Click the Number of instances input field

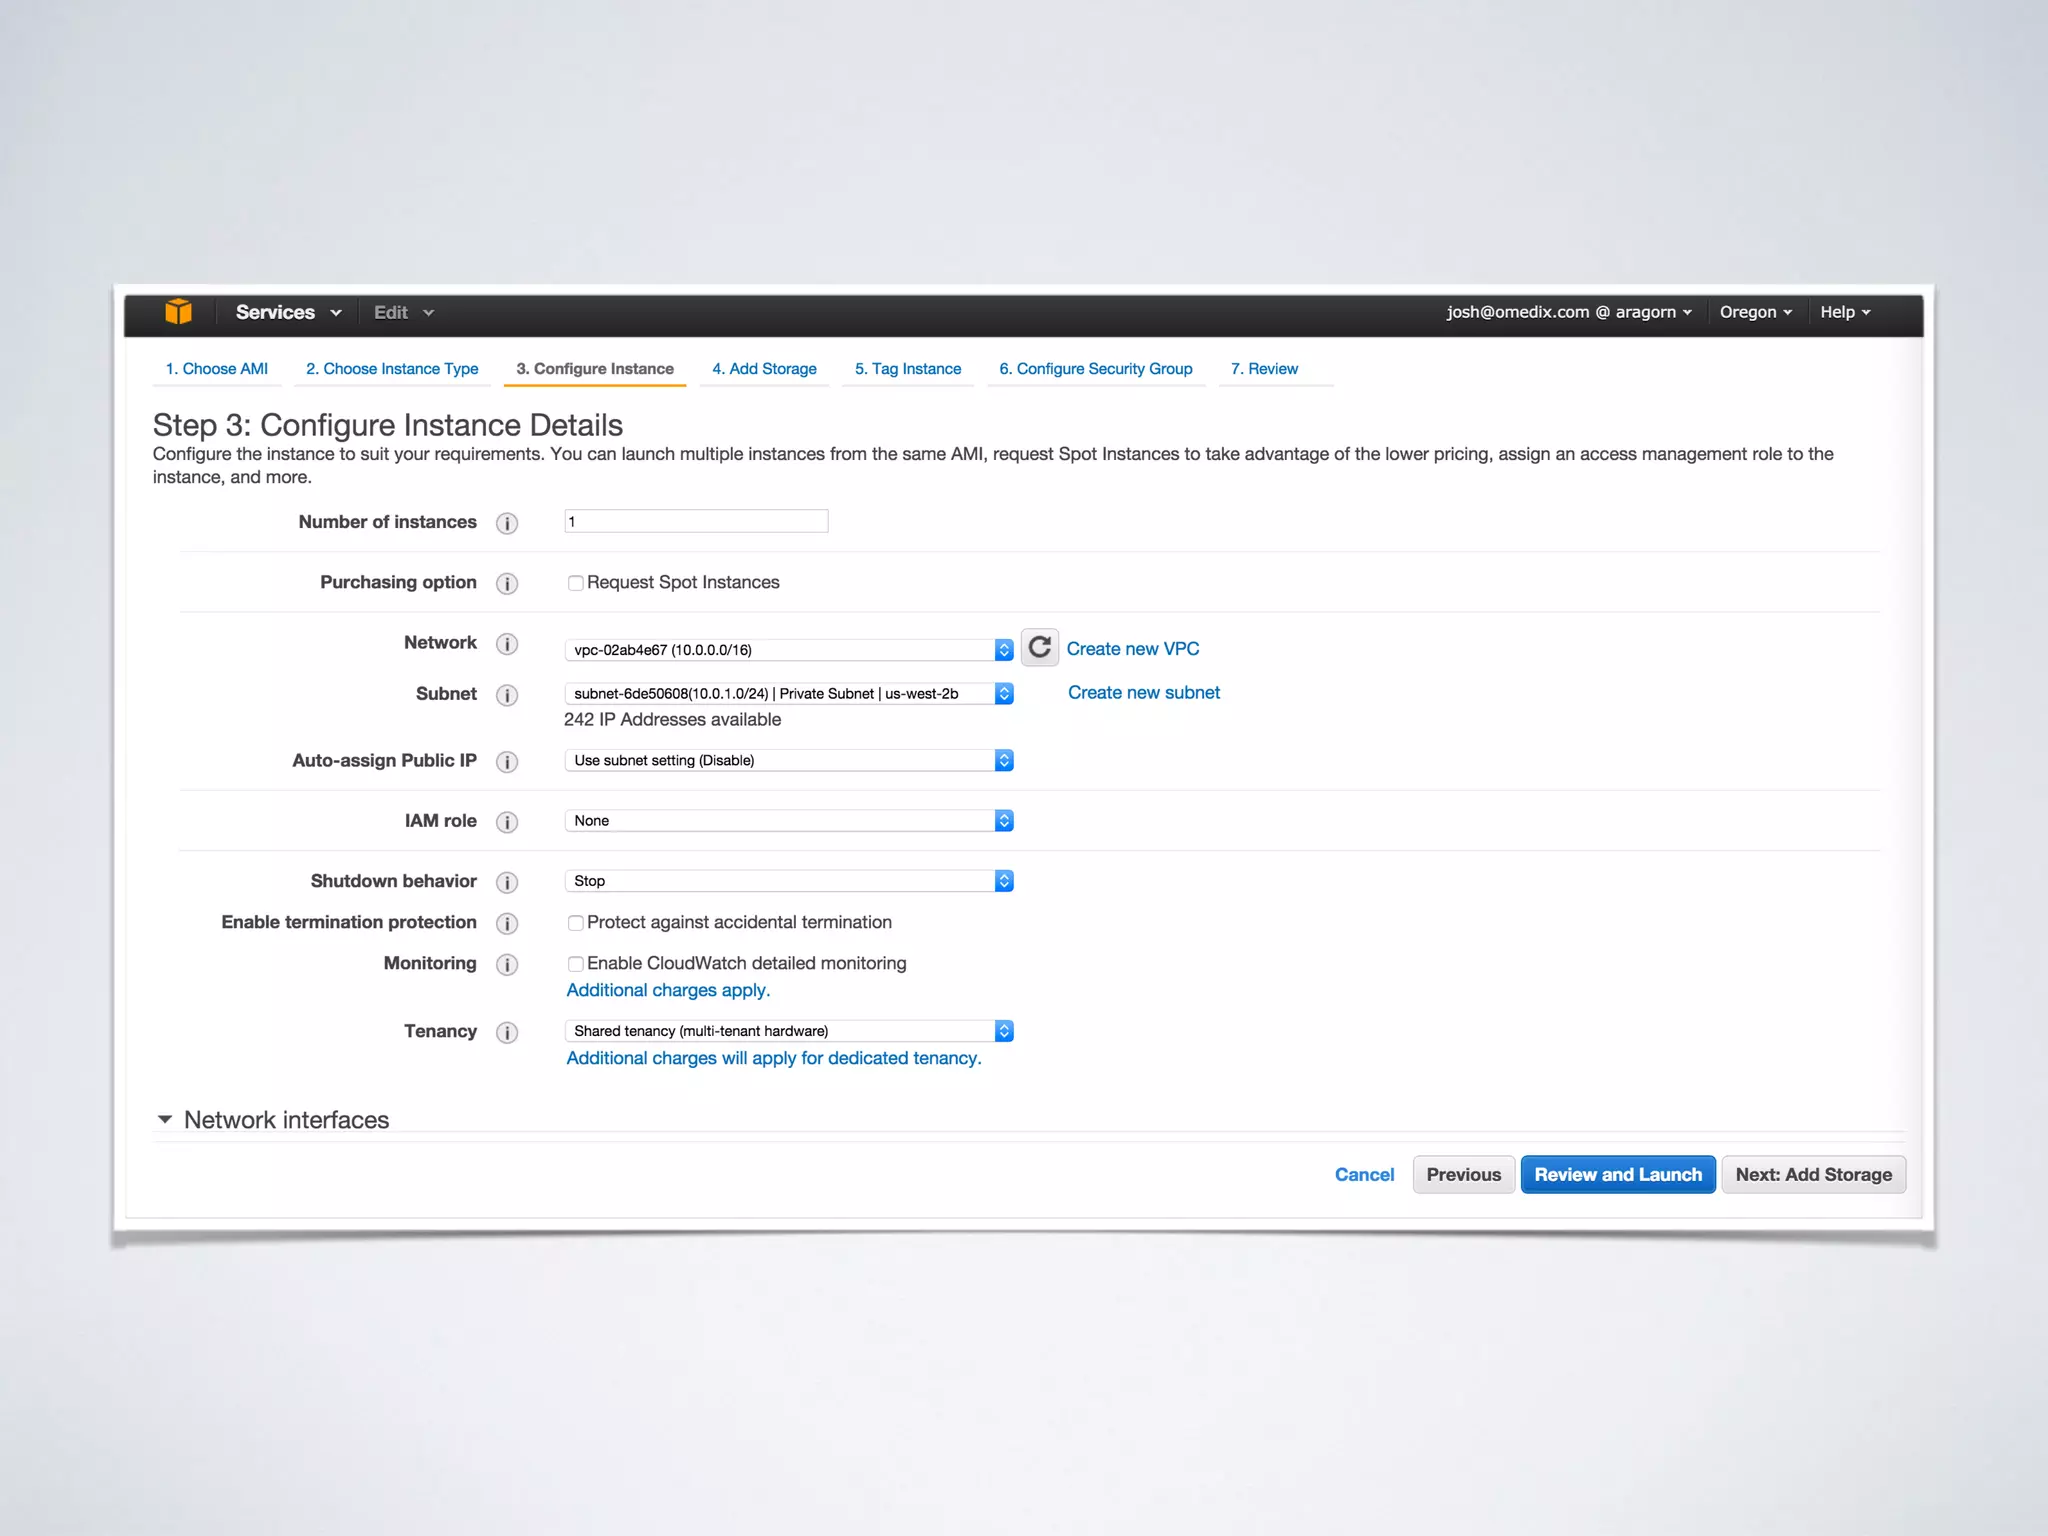coord(696,521)
